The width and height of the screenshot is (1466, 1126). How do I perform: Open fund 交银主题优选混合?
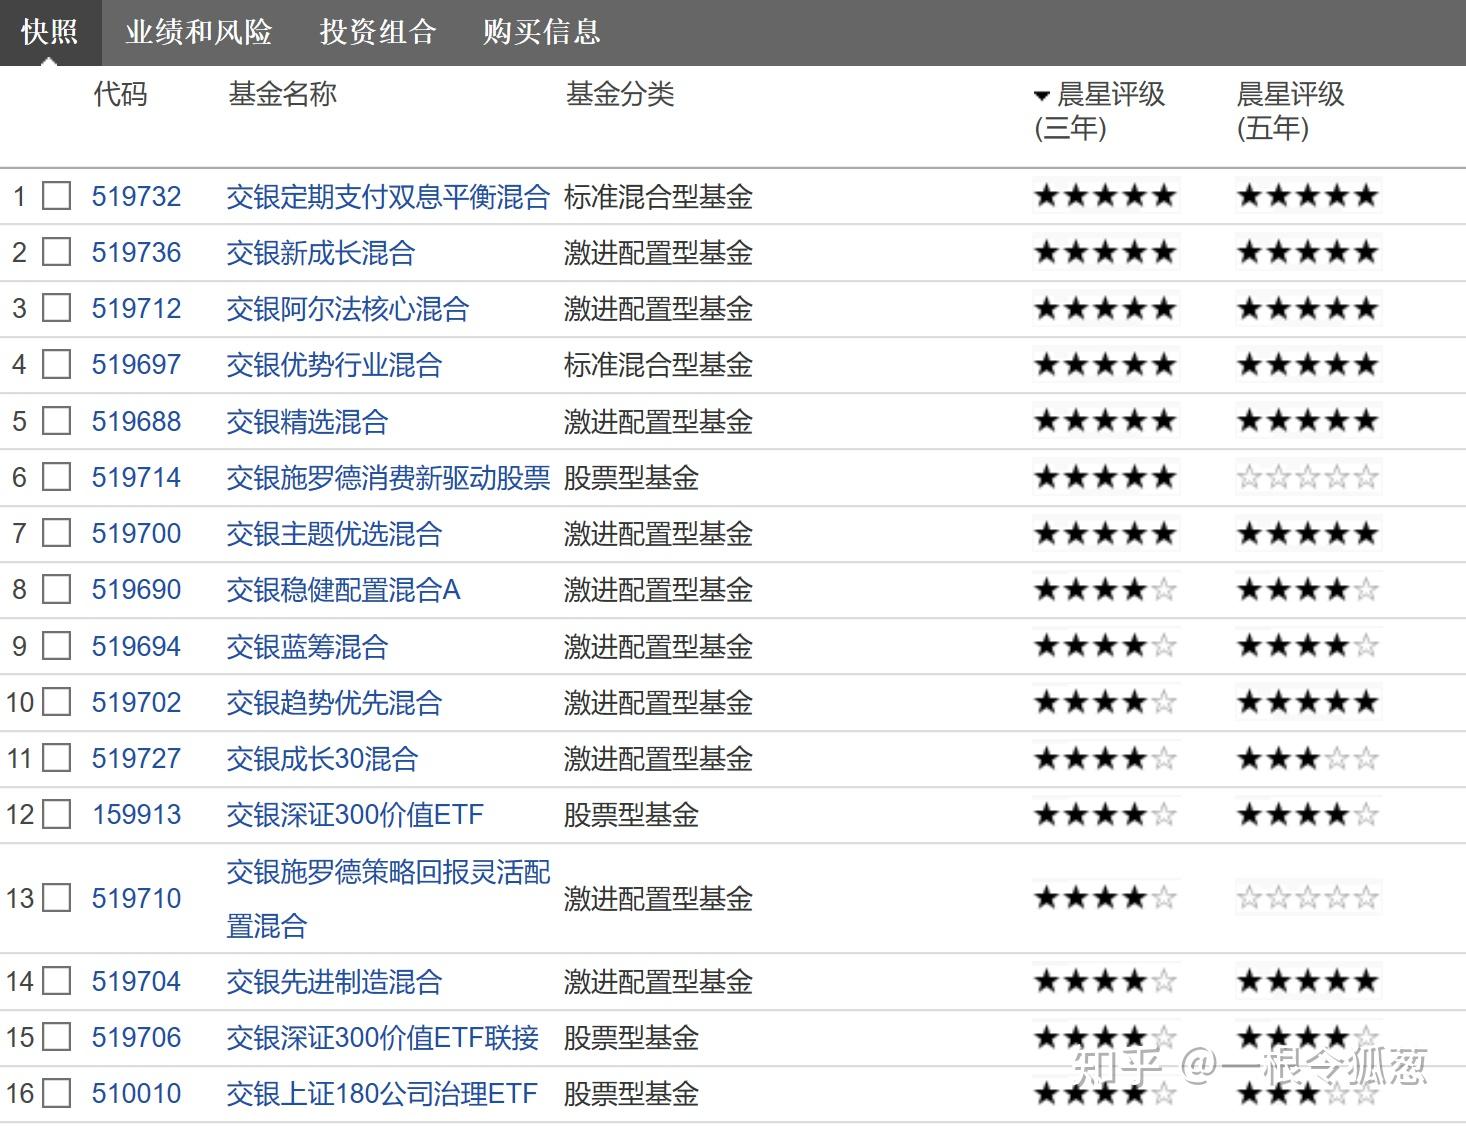pyautogui.click(x=334, y=534)
